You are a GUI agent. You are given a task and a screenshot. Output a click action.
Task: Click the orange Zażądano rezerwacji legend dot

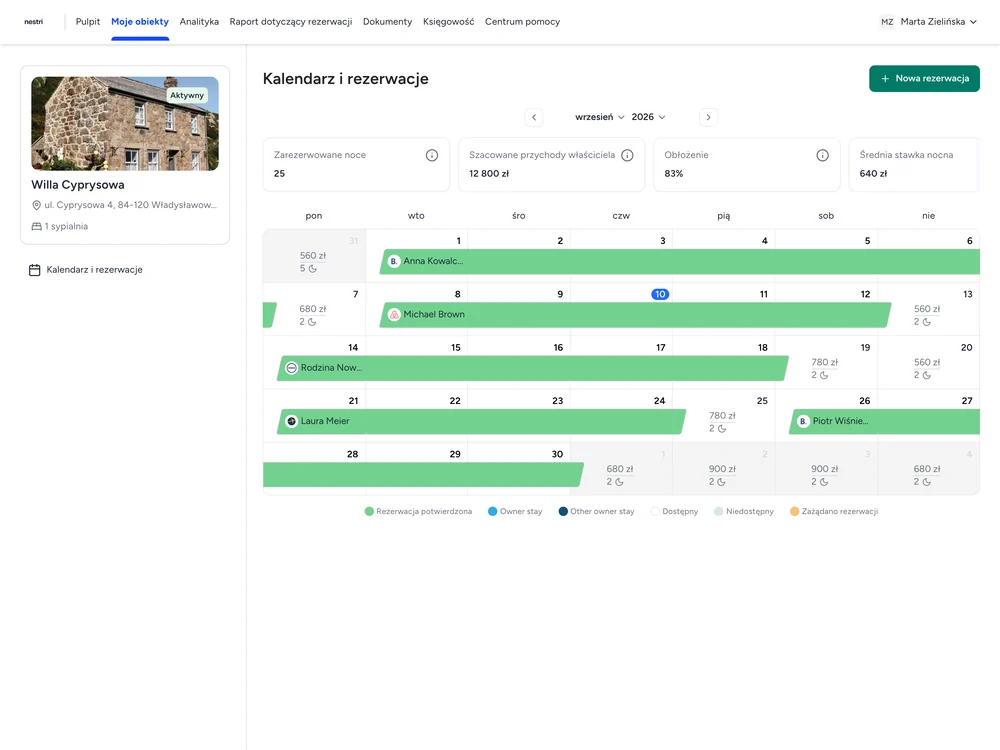point(794,511)
